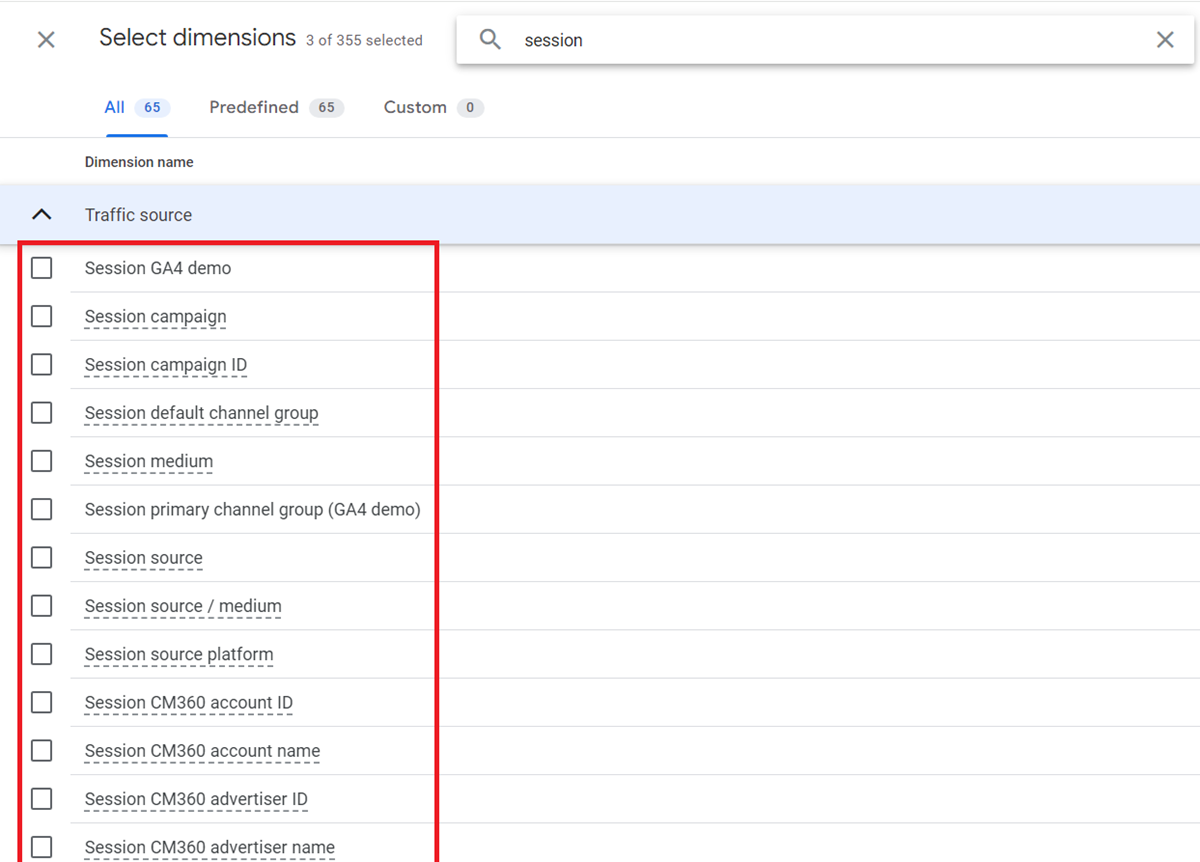Check the Session GA4 demo checkbox

pyautogui.click(x=41, y=268)
